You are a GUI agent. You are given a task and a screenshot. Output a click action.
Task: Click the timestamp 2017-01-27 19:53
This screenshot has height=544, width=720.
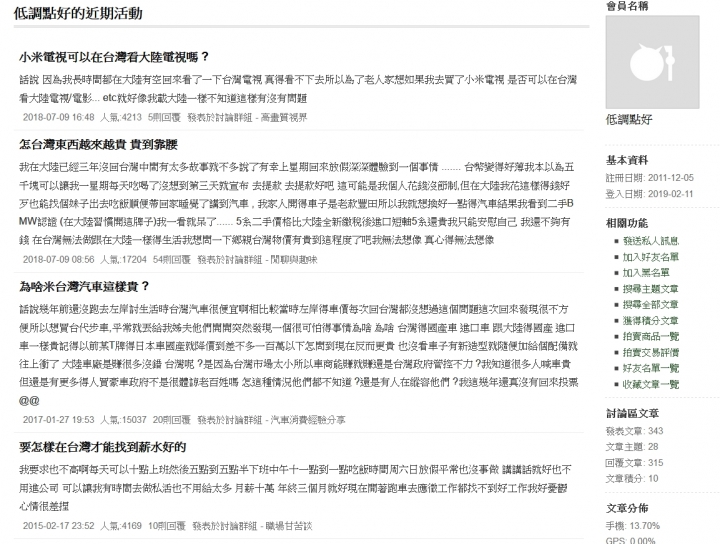pos(58,420)
